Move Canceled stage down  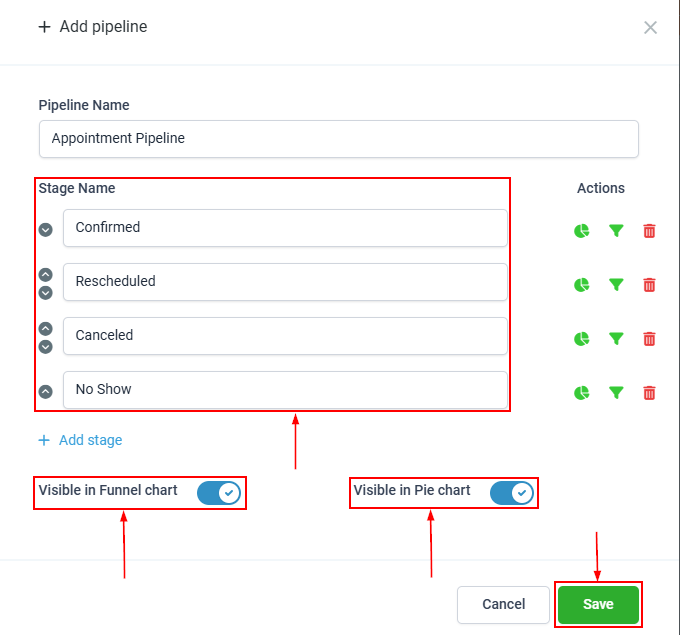[45, 347]
